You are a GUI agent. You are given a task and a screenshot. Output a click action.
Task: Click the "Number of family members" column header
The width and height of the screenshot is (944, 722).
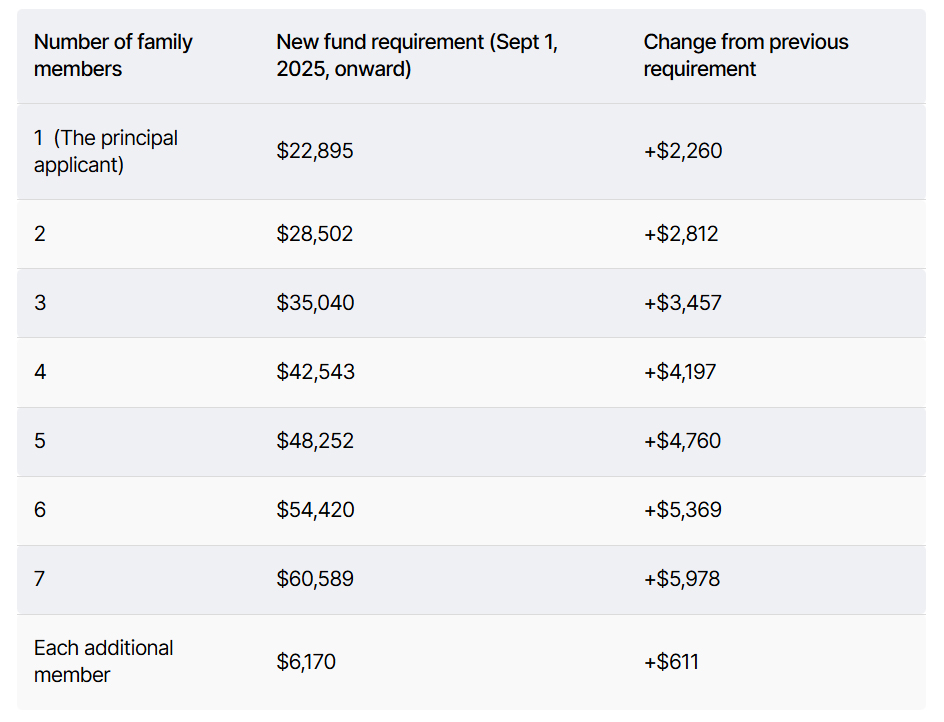tap(113, 56)
